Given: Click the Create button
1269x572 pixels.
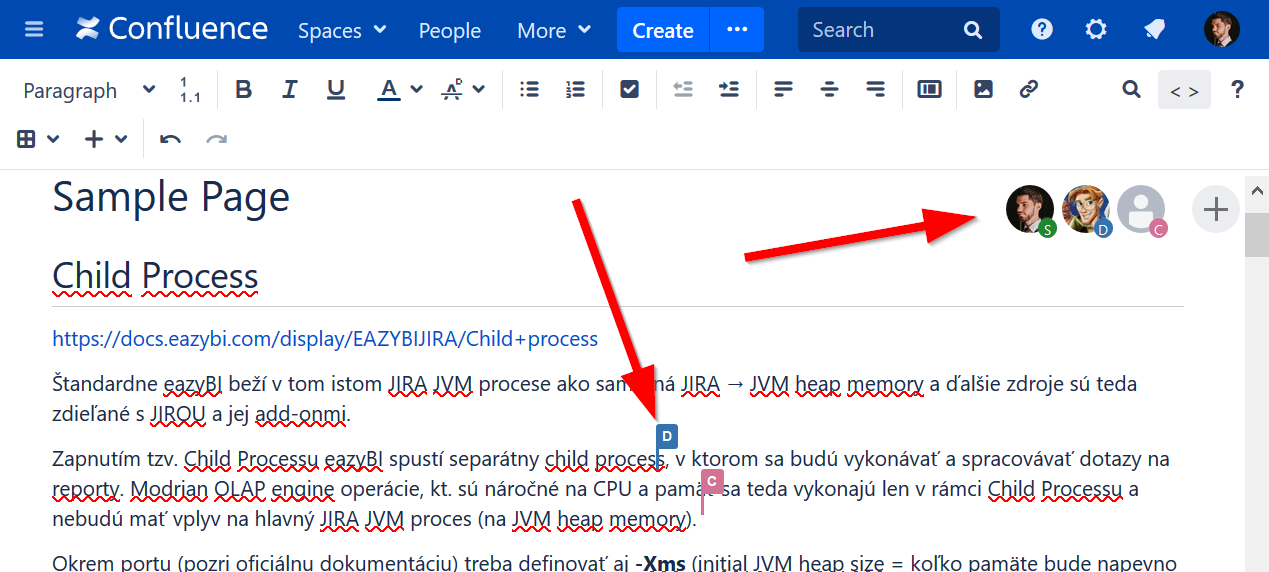Looking at the screenshot, I should [x=663, y=30].
